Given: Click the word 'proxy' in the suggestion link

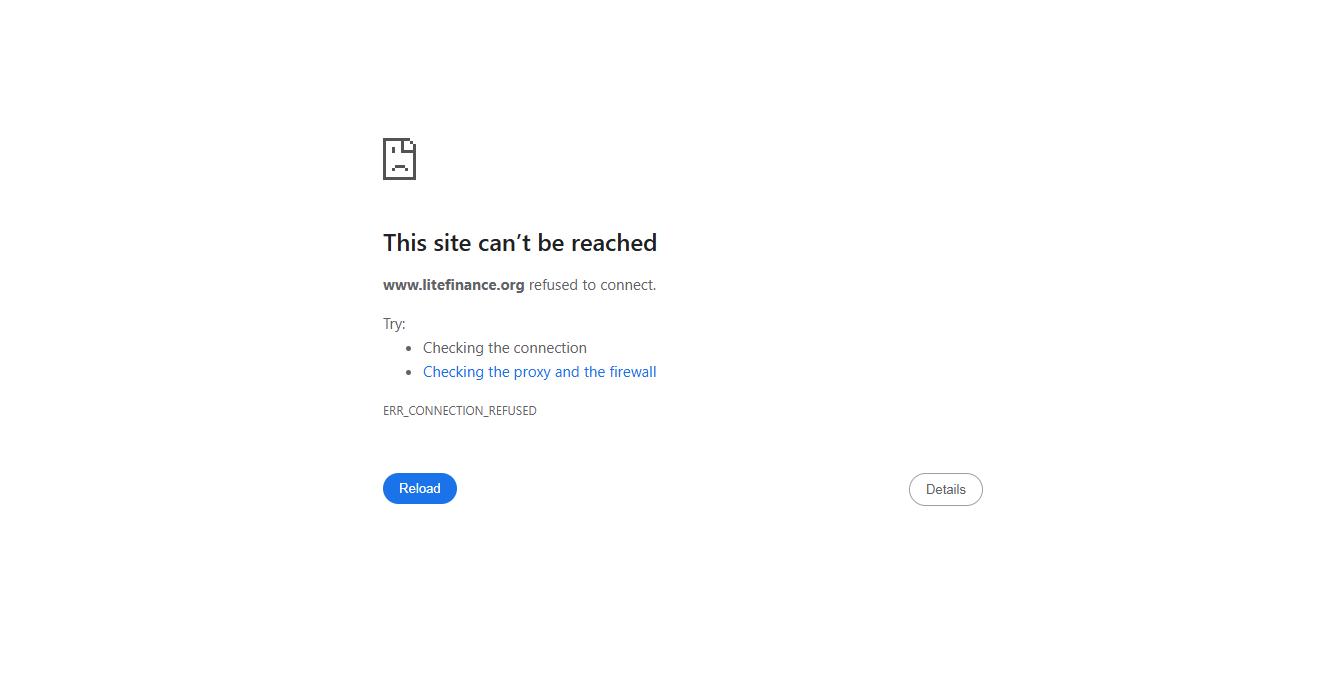Looking at the screenshot, I should point(532,372).
